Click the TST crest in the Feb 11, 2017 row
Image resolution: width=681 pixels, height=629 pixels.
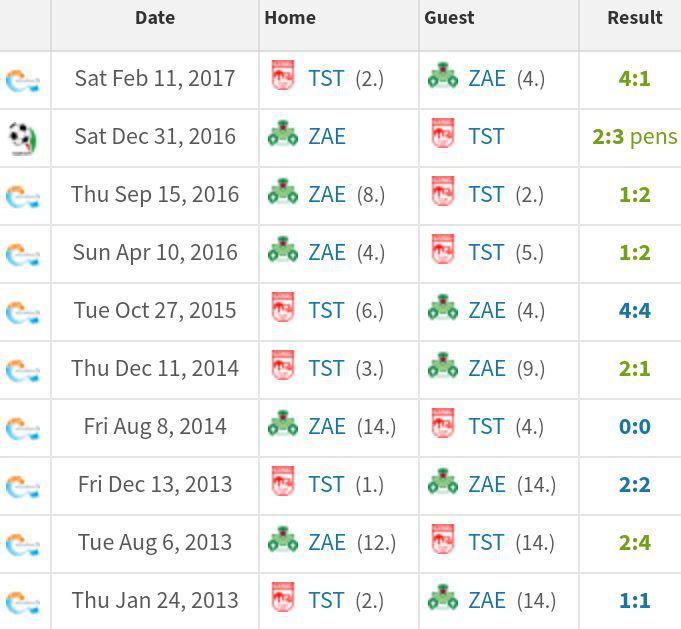[x=283, y=75]
